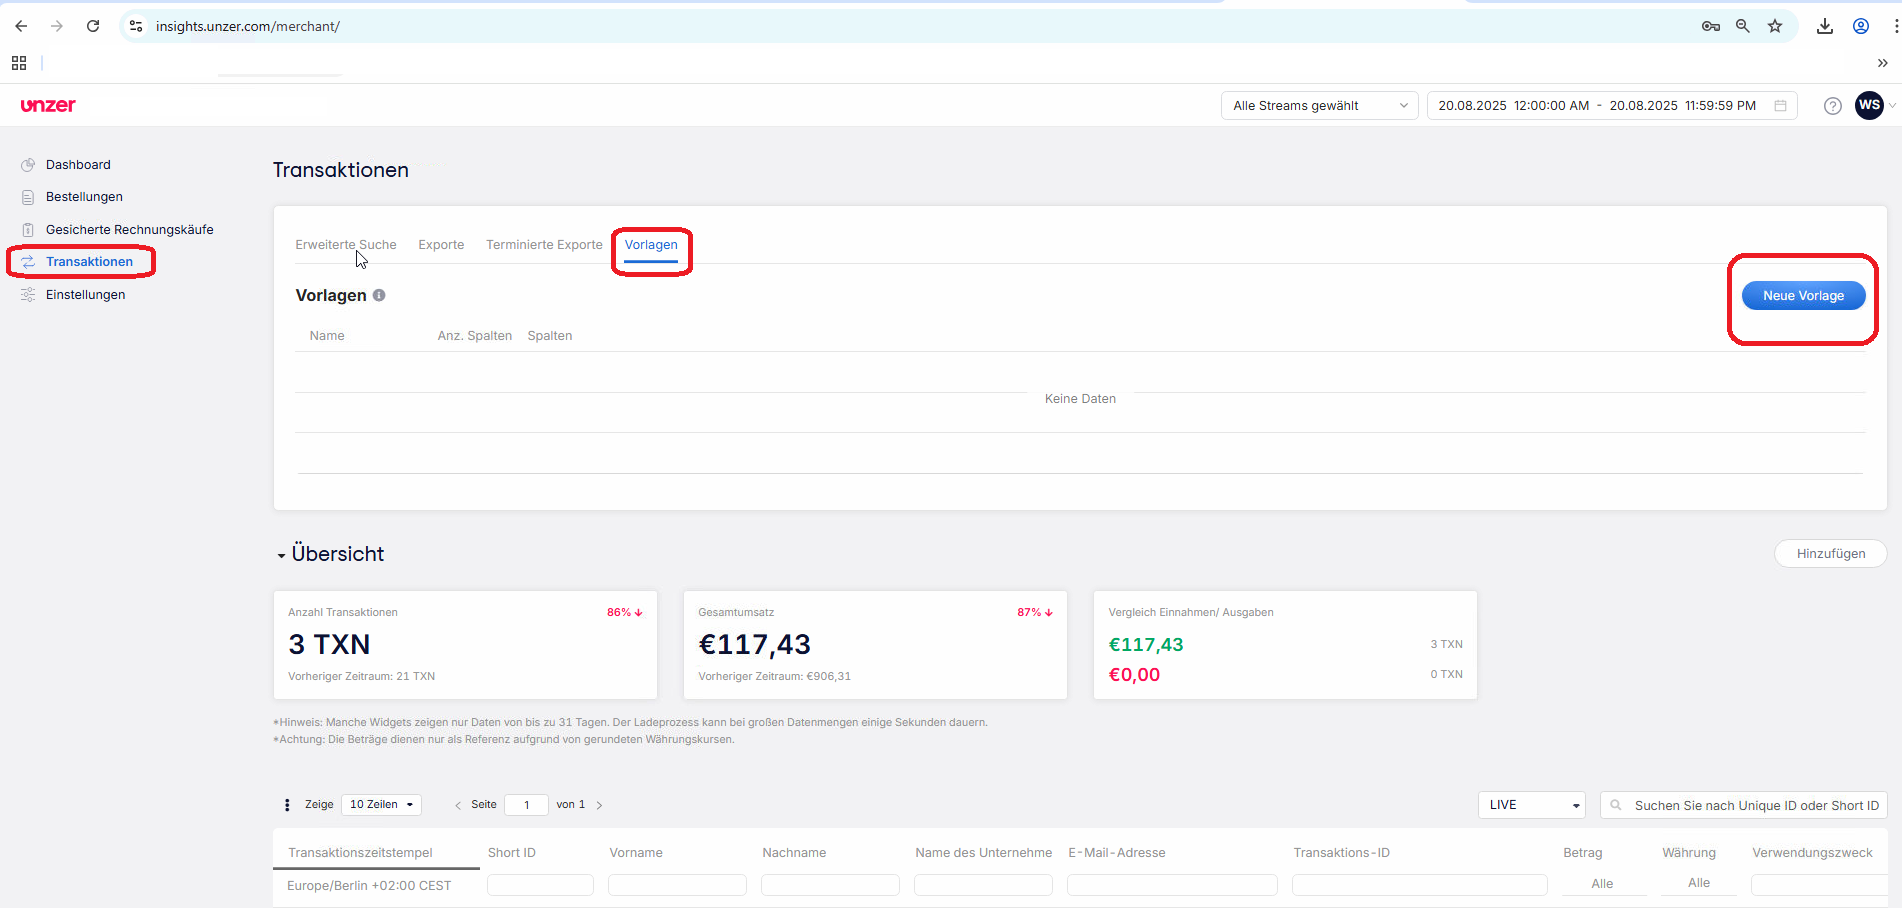The height and width of the screenshot is (908, 1902).
Task: Collapse the Übersicht section
Action: 281,555
